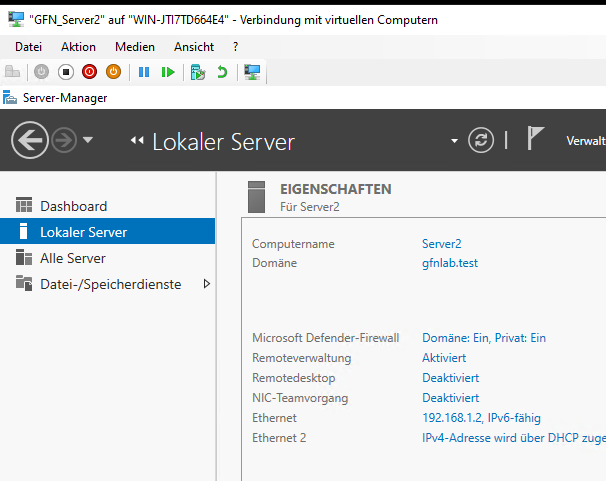
Task: Pause the virtual machine
Action: click(x=144, y=72)
